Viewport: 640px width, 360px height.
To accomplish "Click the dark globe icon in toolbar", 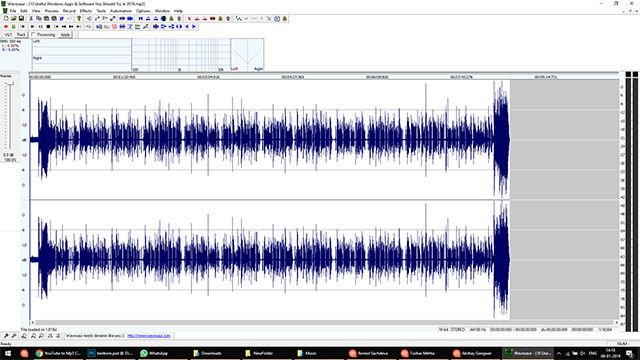I will pyautogui.click(x=164, y=18).
